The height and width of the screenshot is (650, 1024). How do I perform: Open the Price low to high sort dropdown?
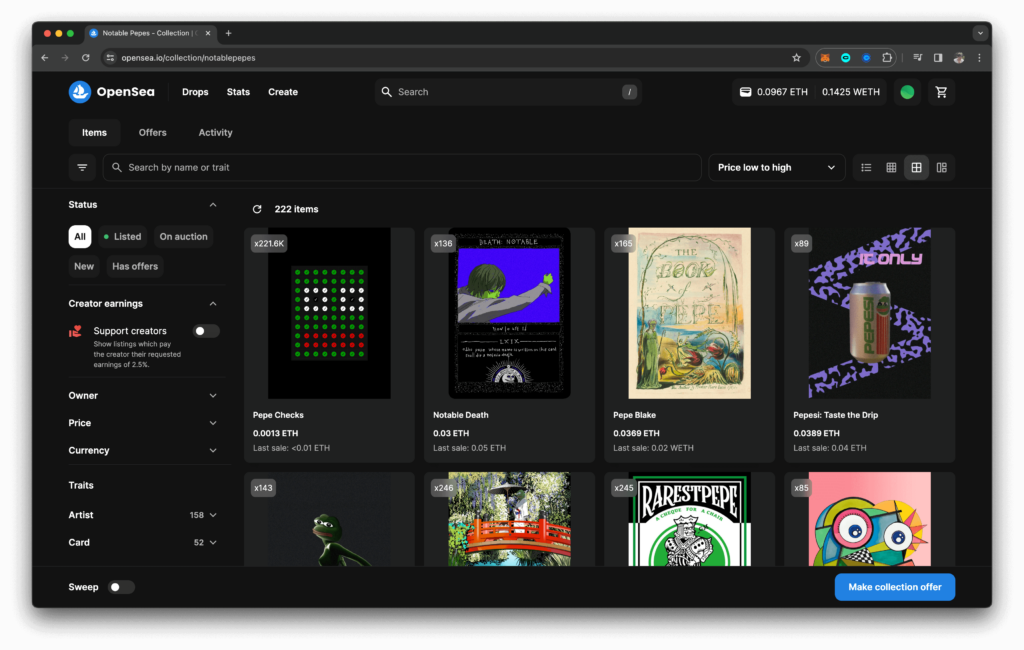[776, 168]
